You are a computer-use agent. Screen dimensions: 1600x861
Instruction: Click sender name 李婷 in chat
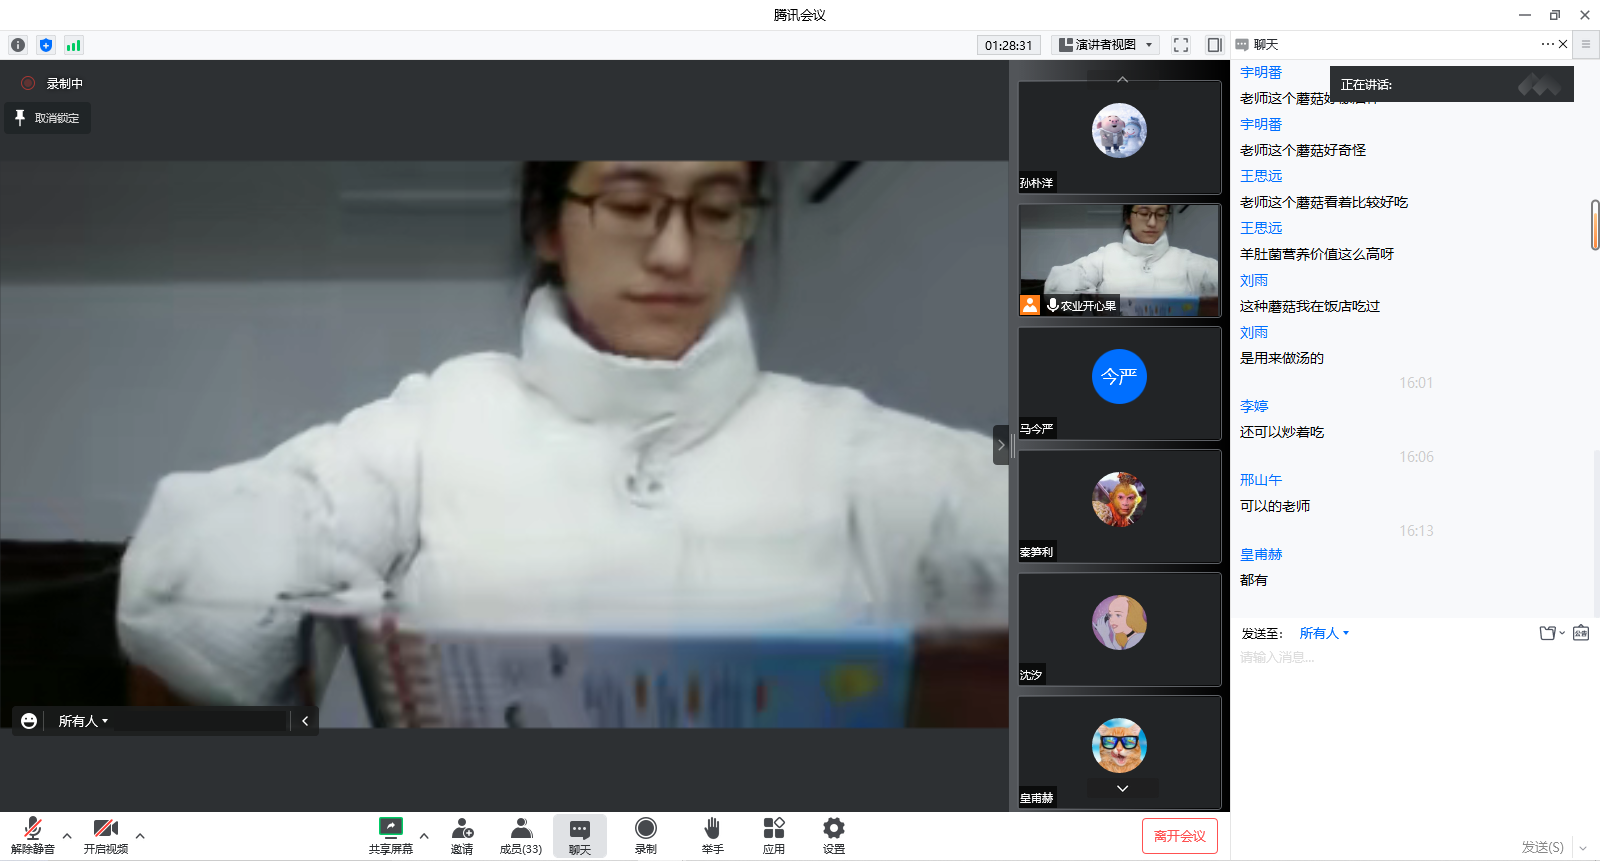[1254, 406]
